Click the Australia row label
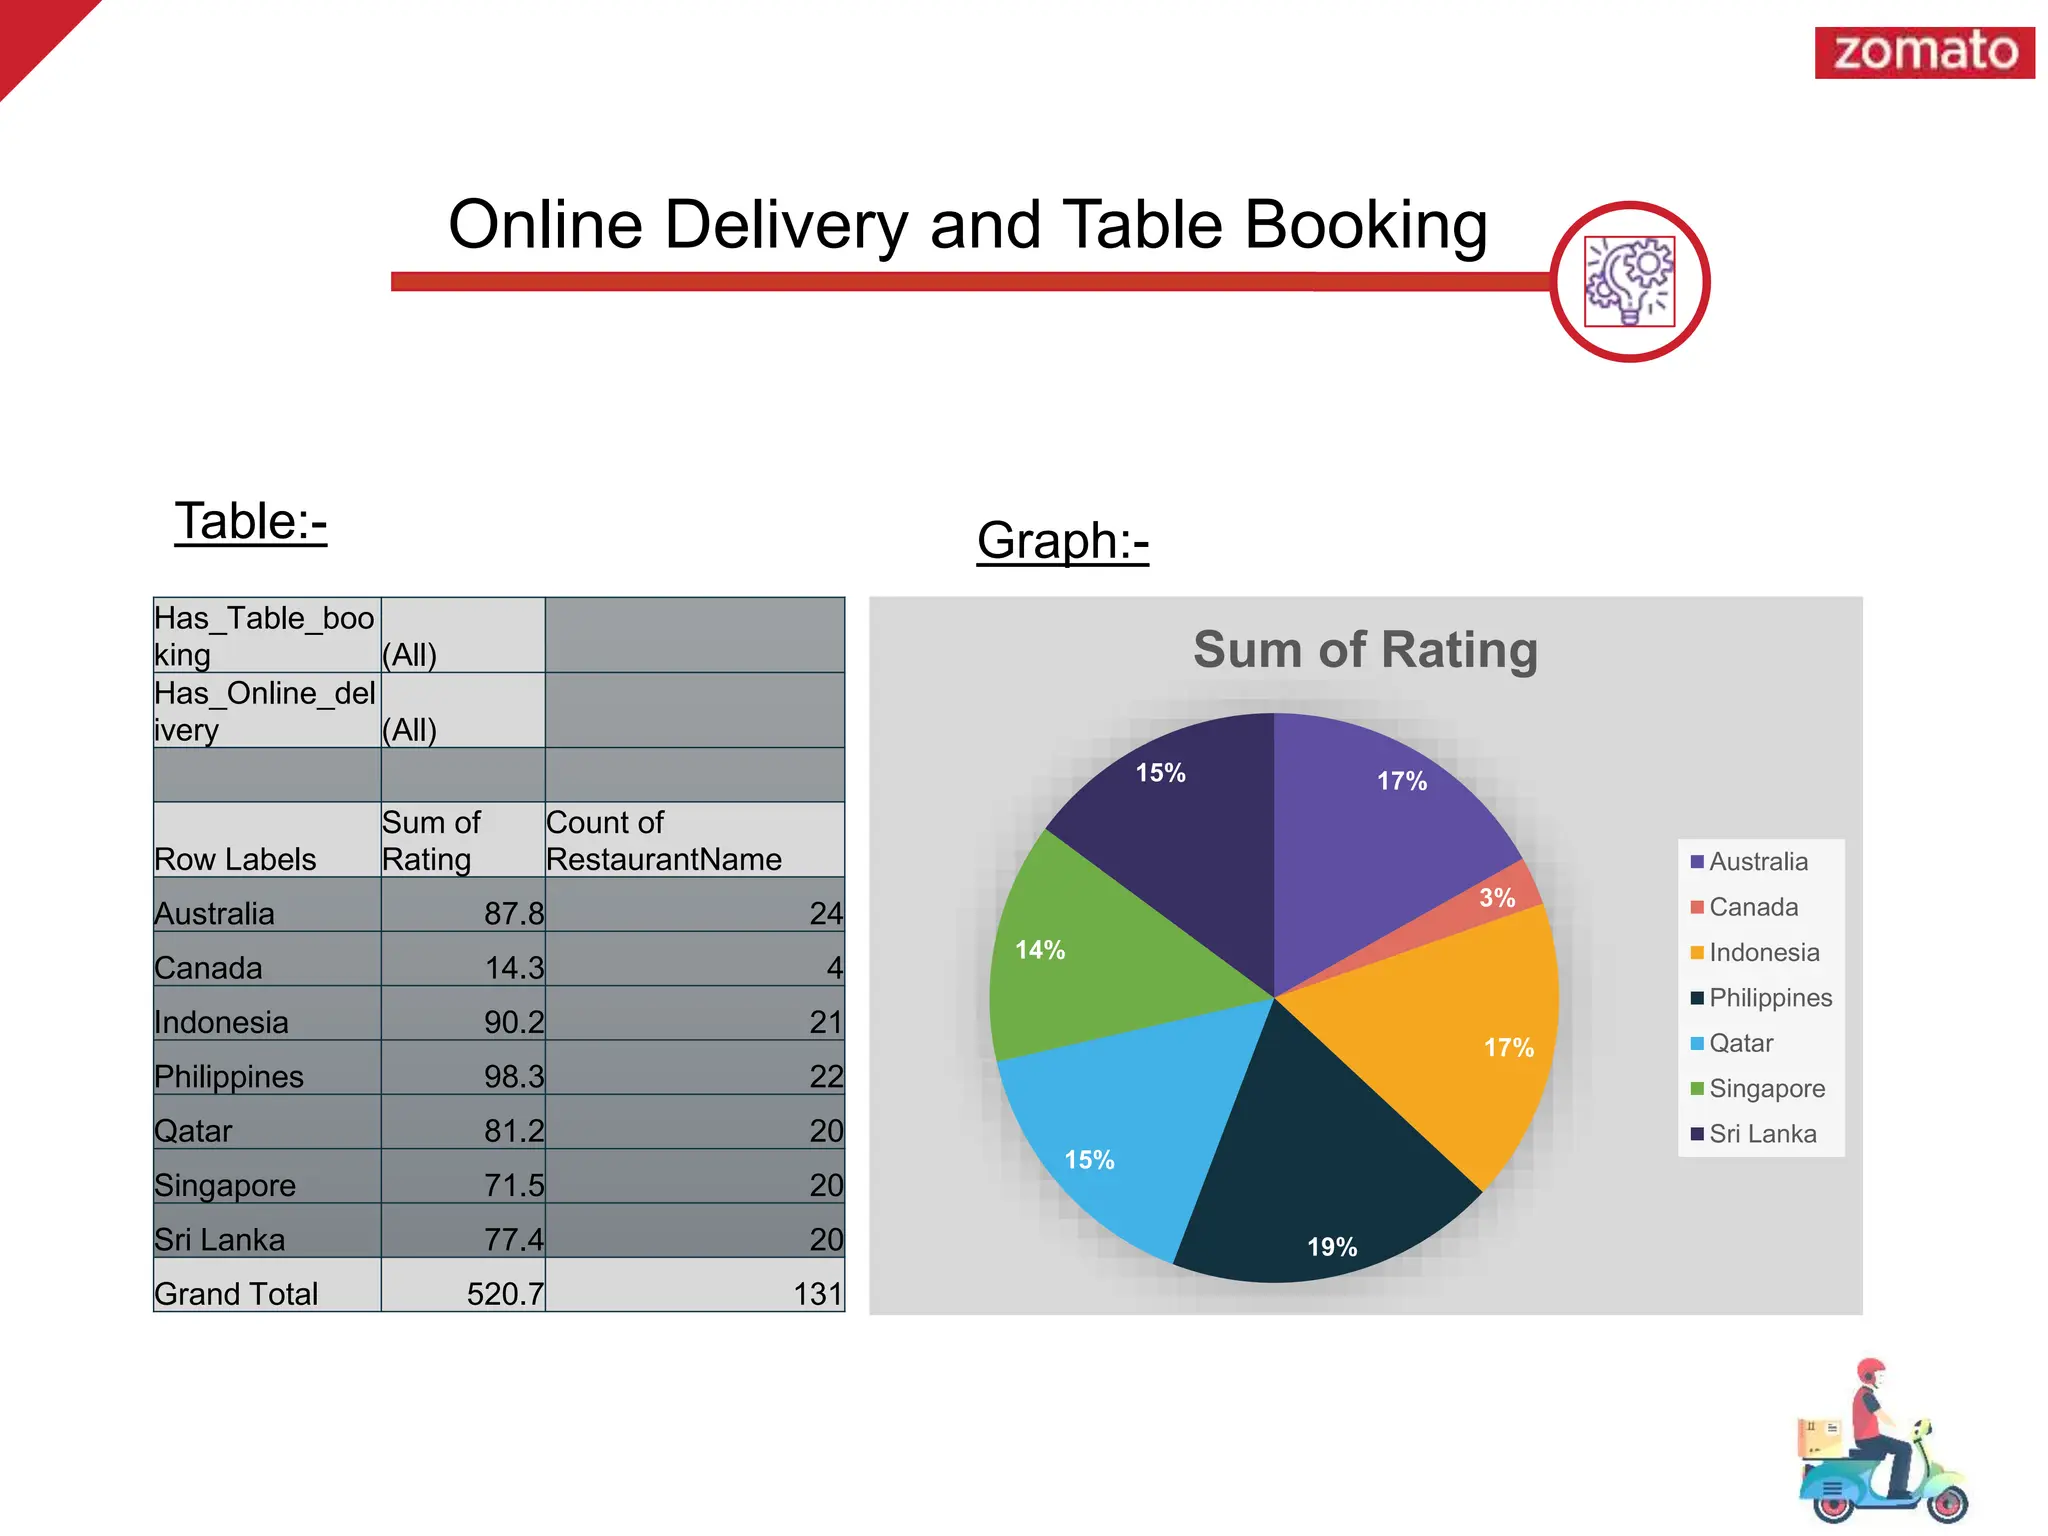Viewport: 2048px width, 1536px height. tap(267, 906)
